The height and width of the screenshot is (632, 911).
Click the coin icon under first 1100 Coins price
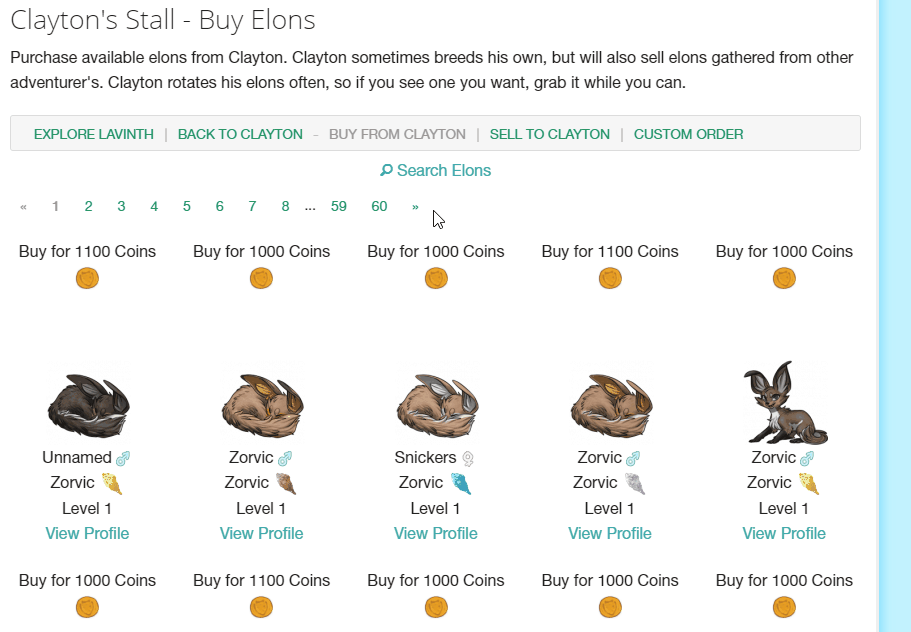tap(87, 278)
